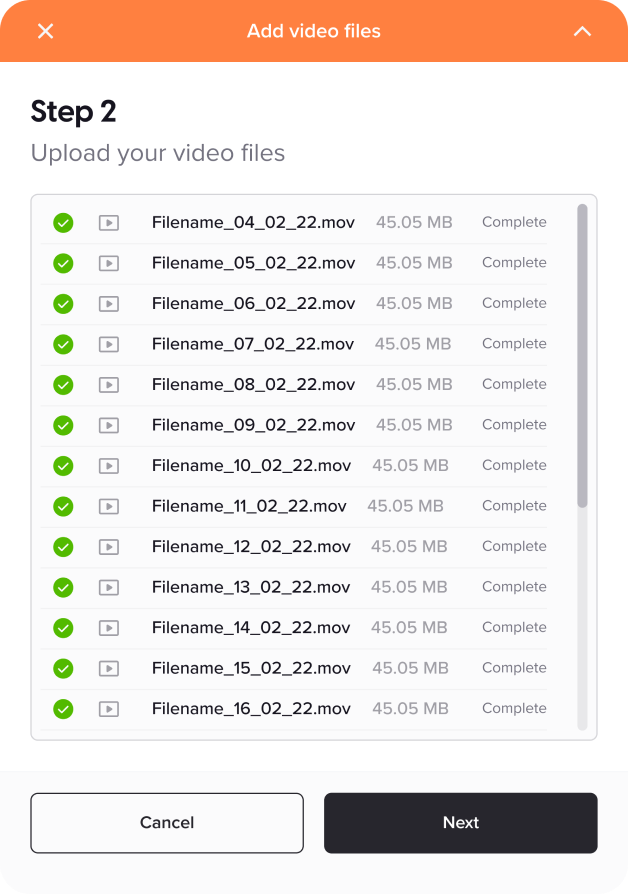Screen dimensions: 628x894
Task: Click video icon for Filename_12_02_22.mov
Action: tap(109, 547)
